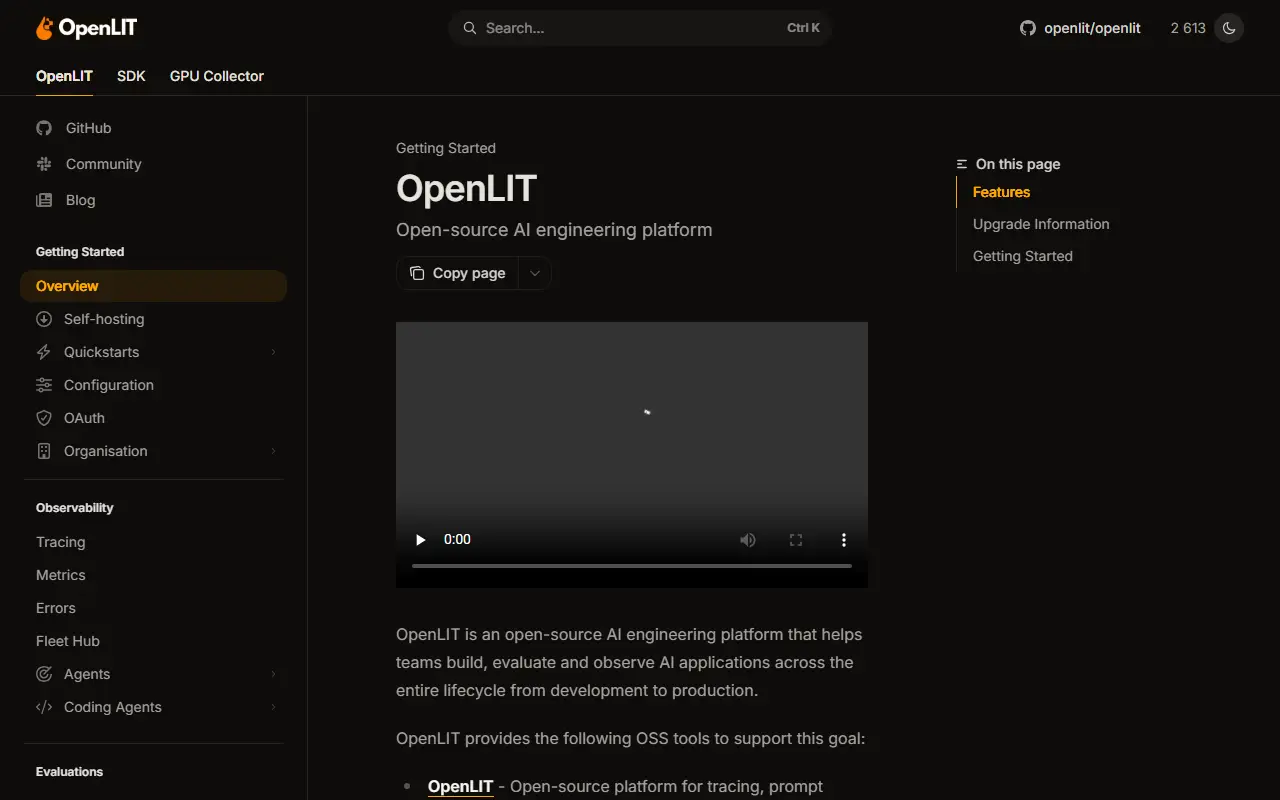Open the Copy page dropdown arrow

[x=535, y=273]
